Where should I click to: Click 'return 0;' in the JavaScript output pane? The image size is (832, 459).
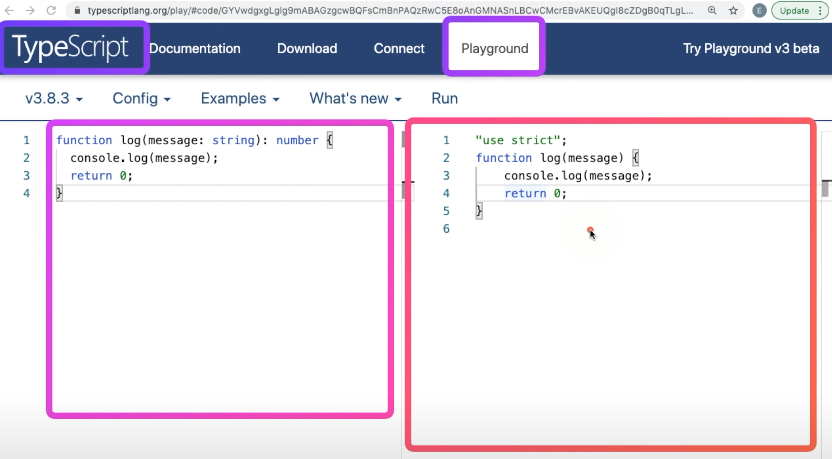[535, 193]
